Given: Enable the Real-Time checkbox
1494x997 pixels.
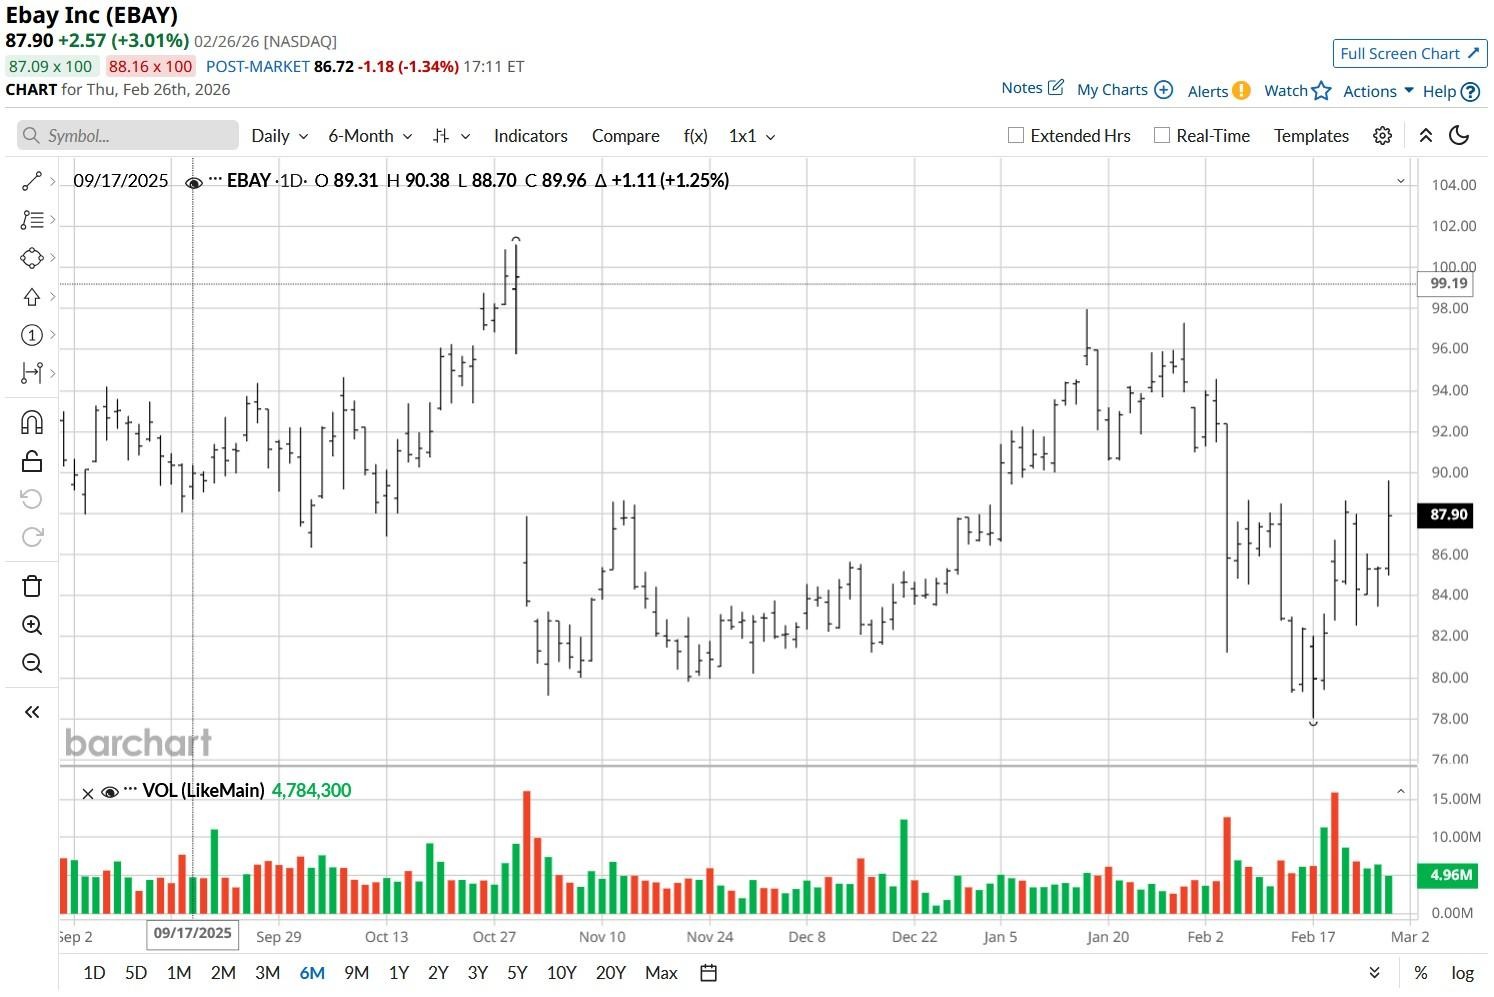Looking at the screenshot, I should tap(1162, 136).
